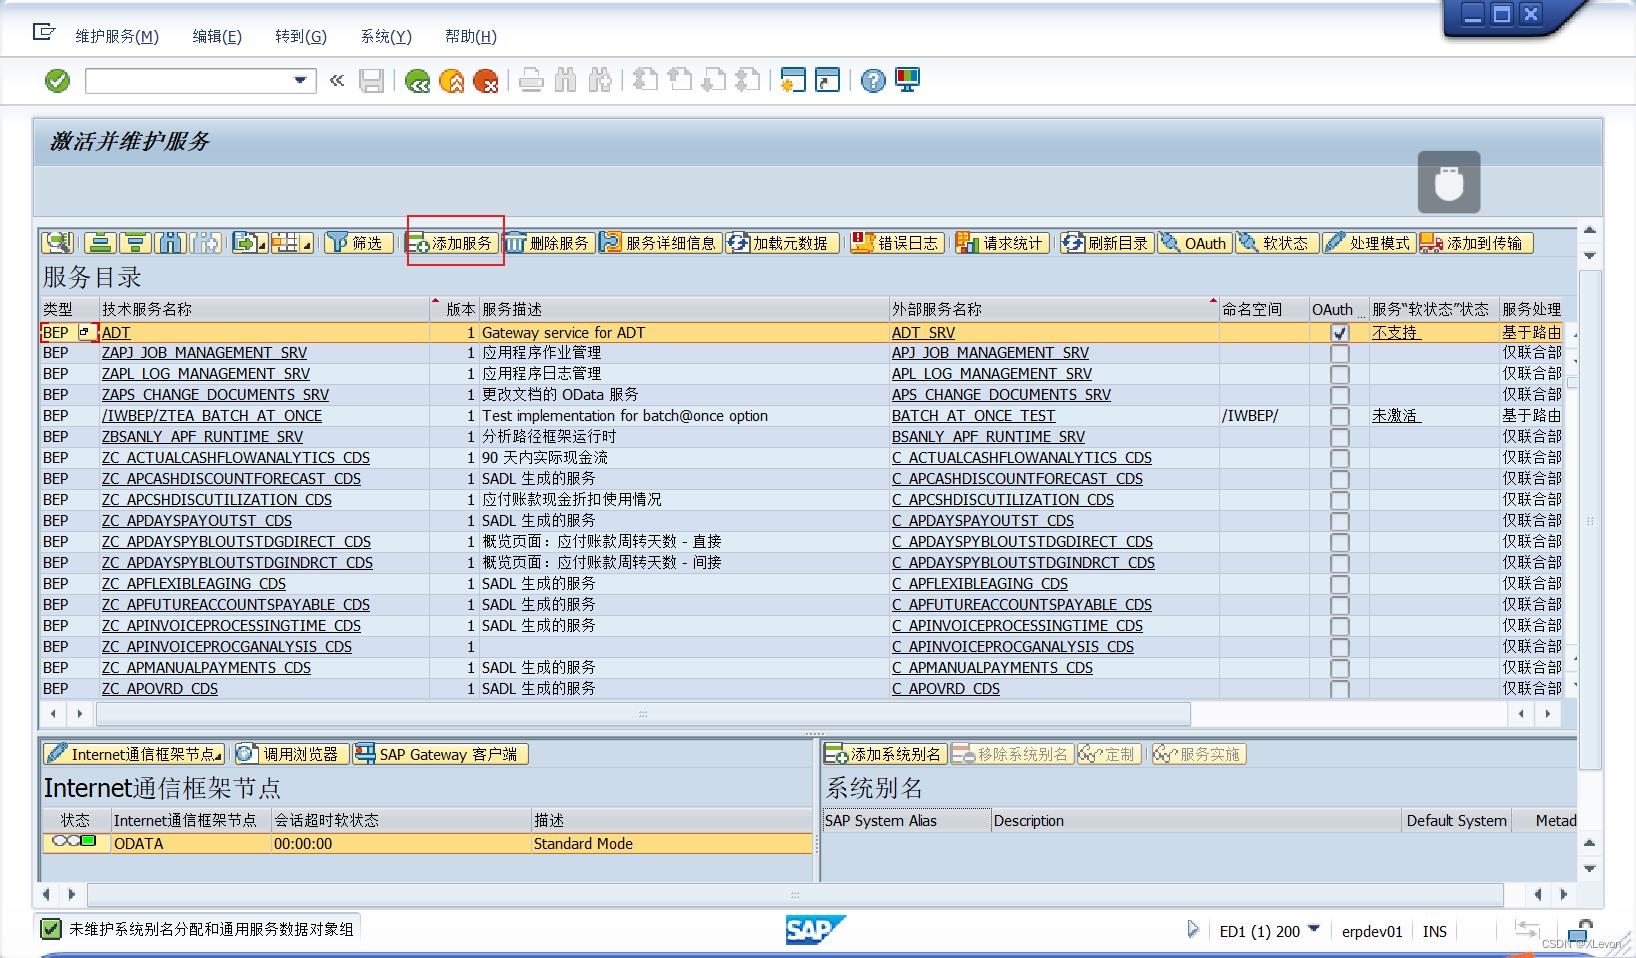
Task: Open the 系统(Y) menu
Action: click(x=386, y=36)
